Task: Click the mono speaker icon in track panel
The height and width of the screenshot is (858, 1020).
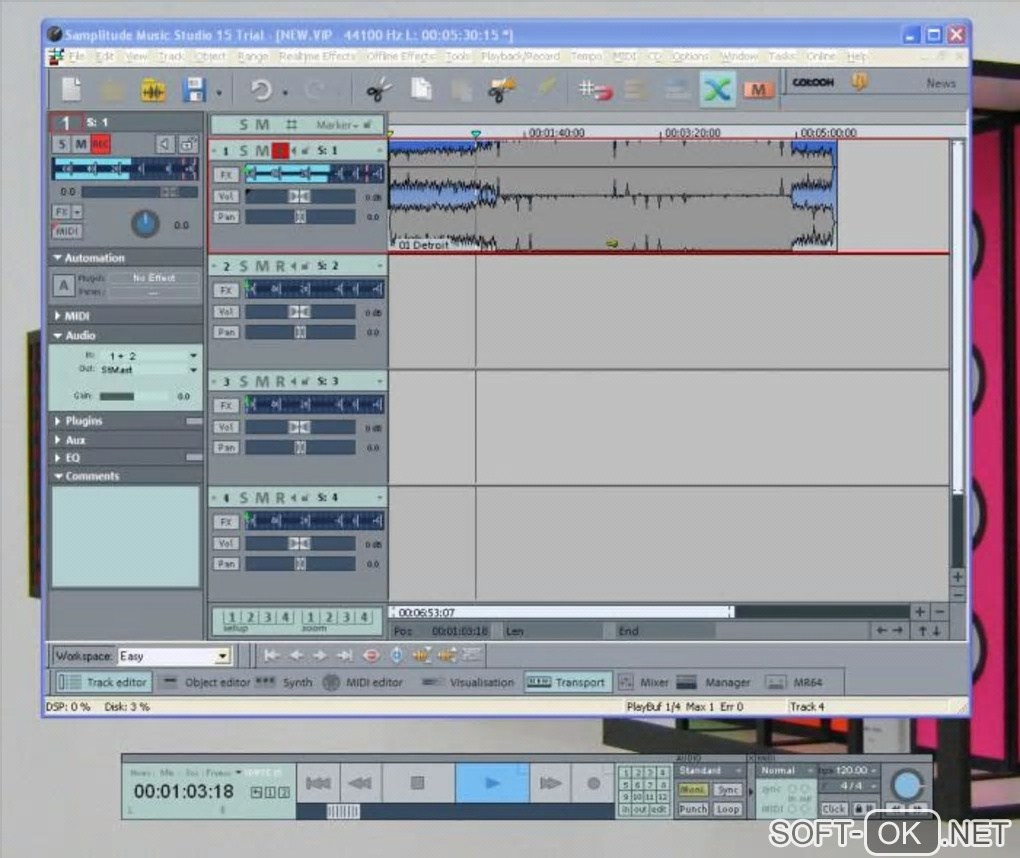Action: [x=165, y=144]
